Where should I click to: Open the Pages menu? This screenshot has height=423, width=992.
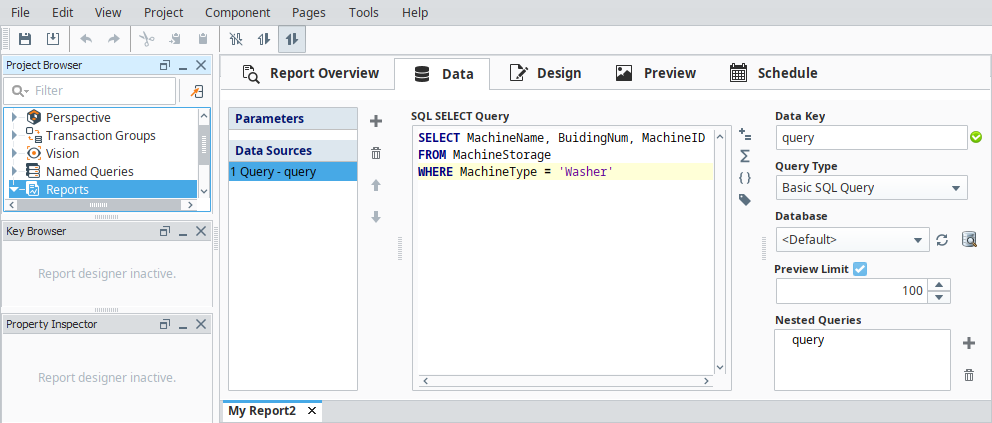point(309,13)
